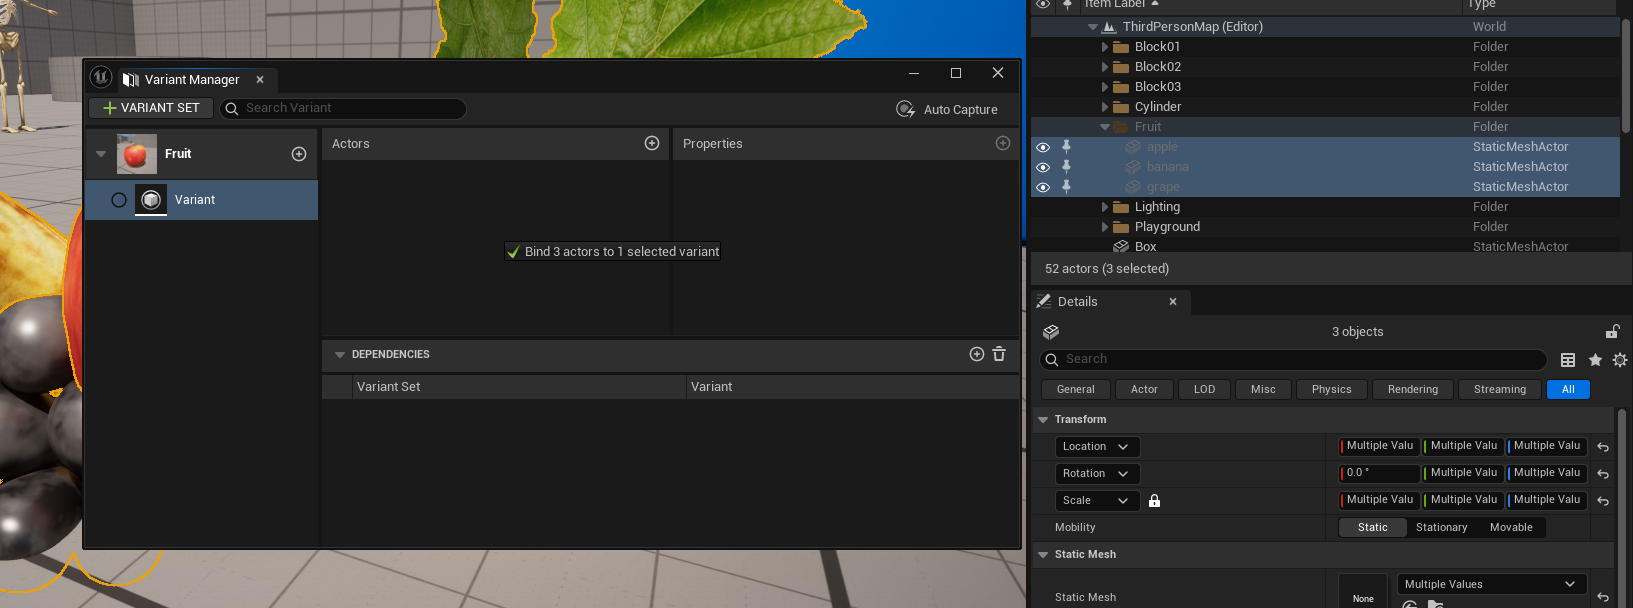Click the Outliner header eye icon
Image resolution: width=1633 pixels, height=608 pixels.
(x=1043, y=4)
